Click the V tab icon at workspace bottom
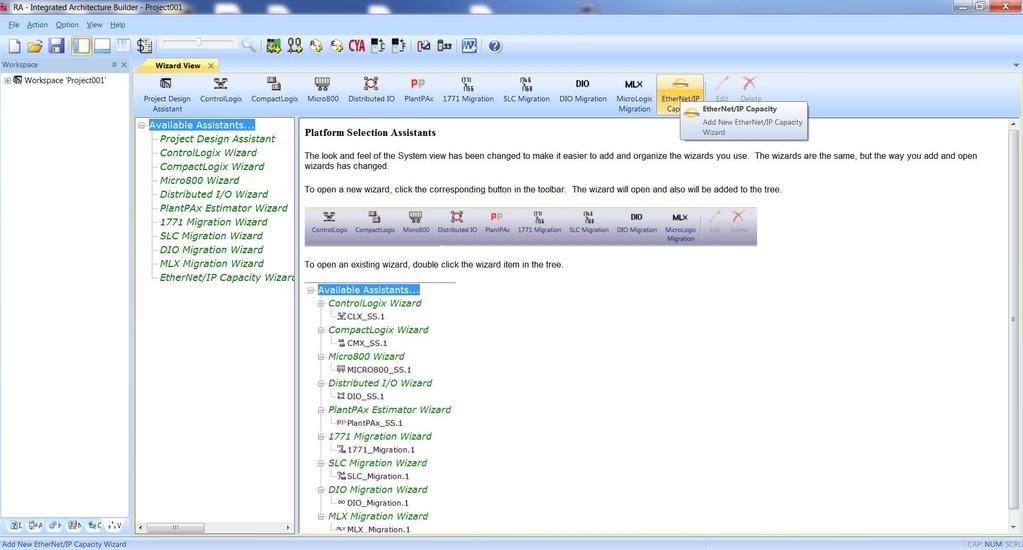 [115, 525]
